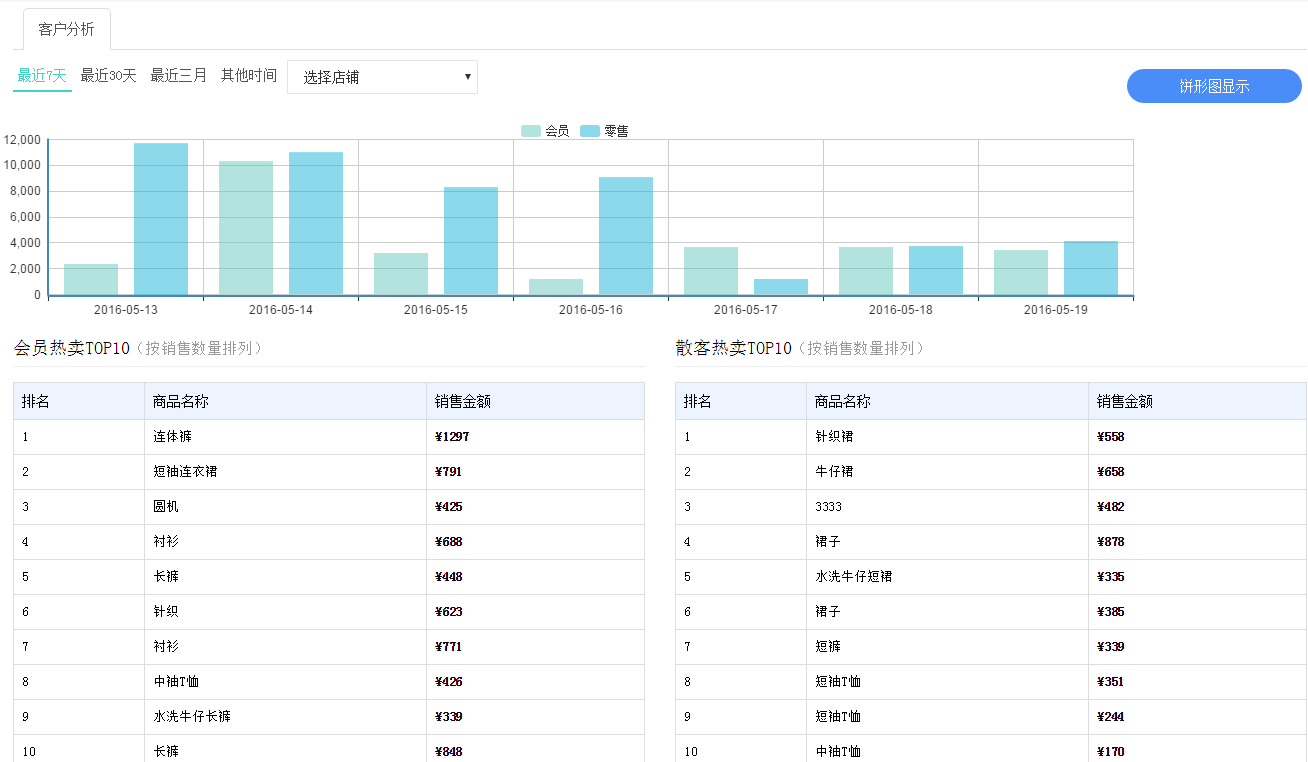Click the ¥448 sales amount
This screenshot has width=1308, height=762.
[449, 577]
